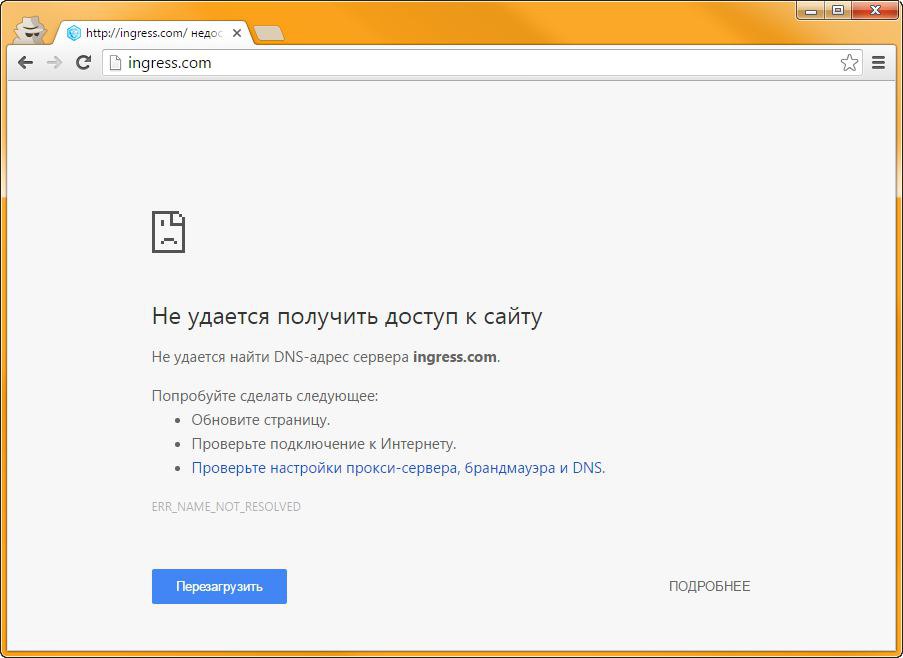This screenshot has width=903, height=658.
Task: Click the forward navigation arrow
Action: tap(54, 62)
